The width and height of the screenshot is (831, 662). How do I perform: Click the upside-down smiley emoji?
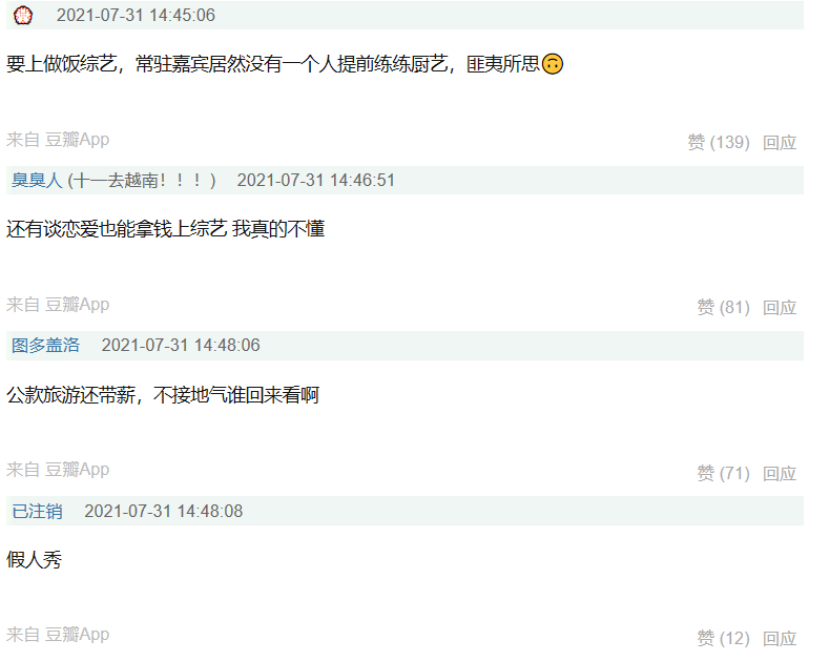[x=552, y=64]
